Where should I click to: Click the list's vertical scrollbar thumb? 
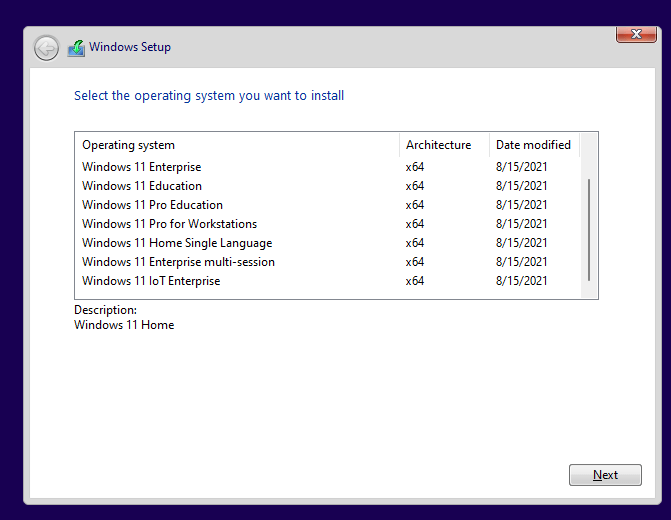[x=589, y=229]
